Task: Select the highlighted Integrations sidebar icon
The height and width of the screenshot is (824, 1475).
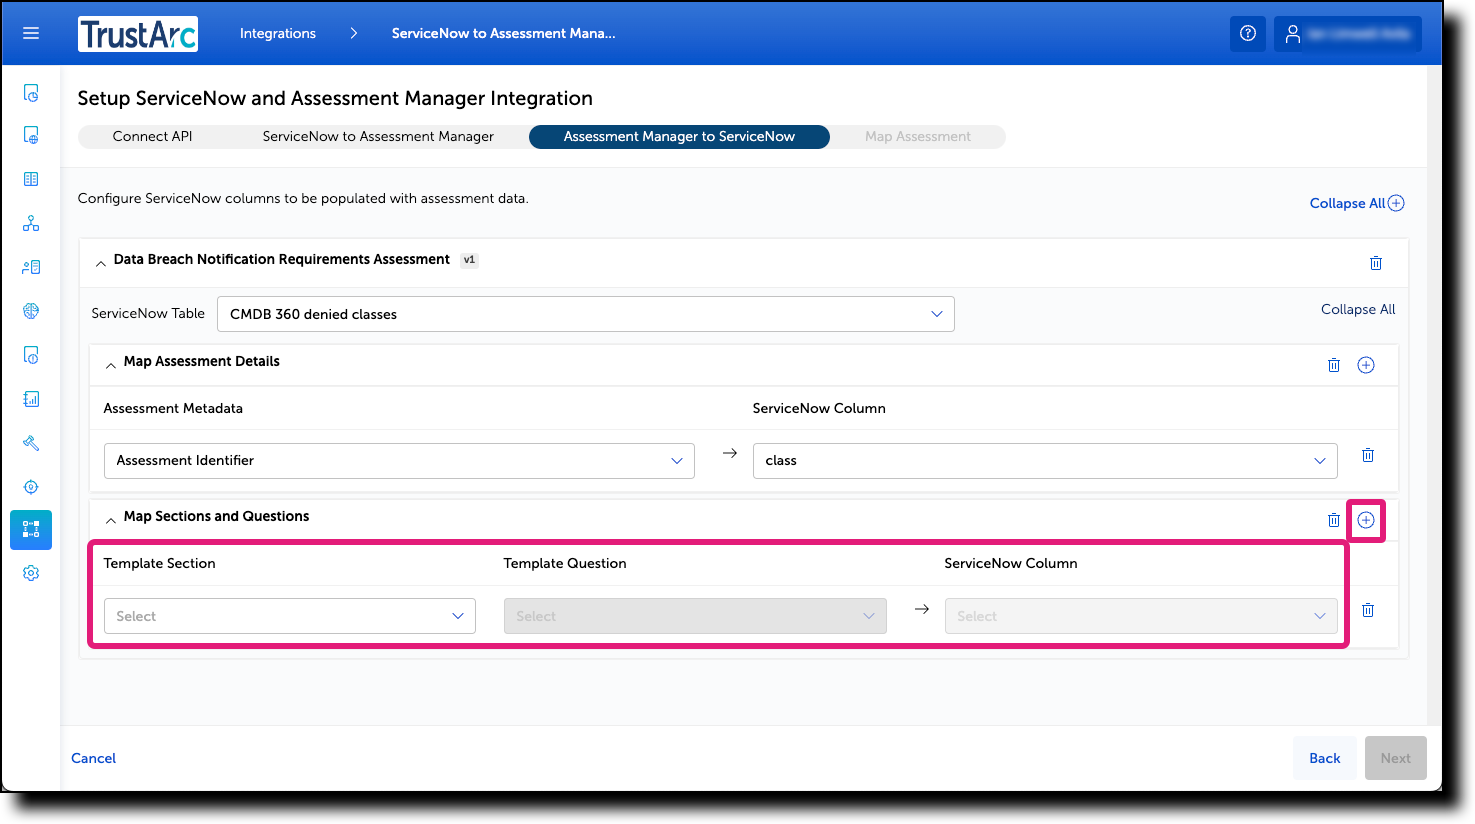Action: [31, 530]
